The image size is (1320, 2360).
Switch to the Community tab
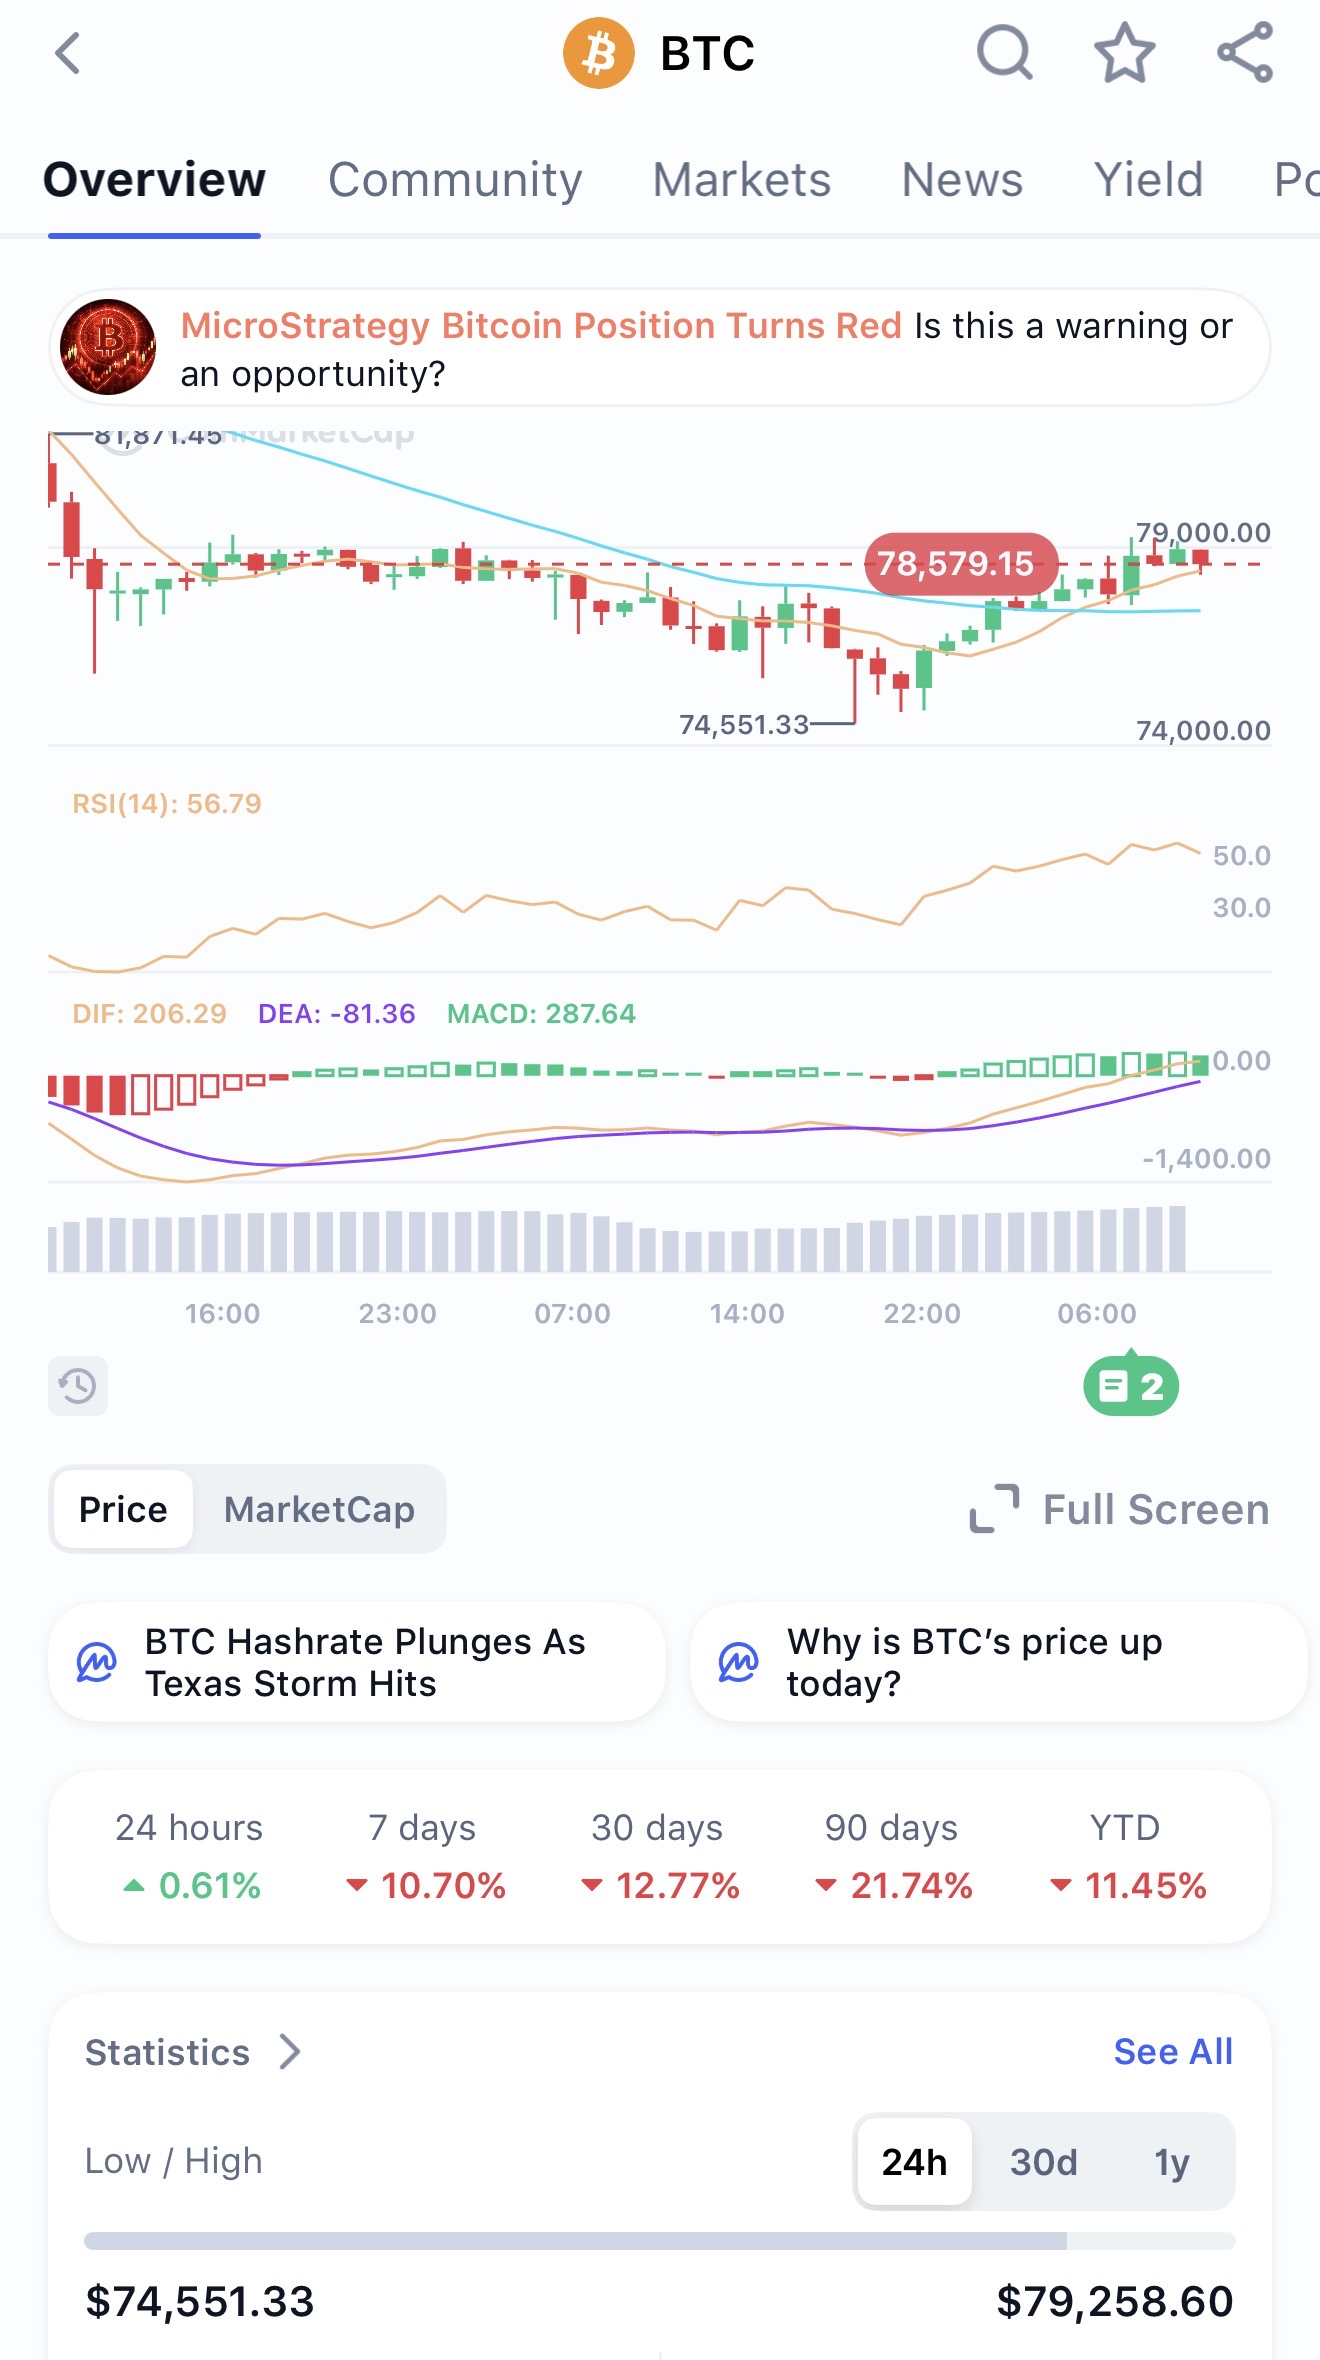pos(455,180)
